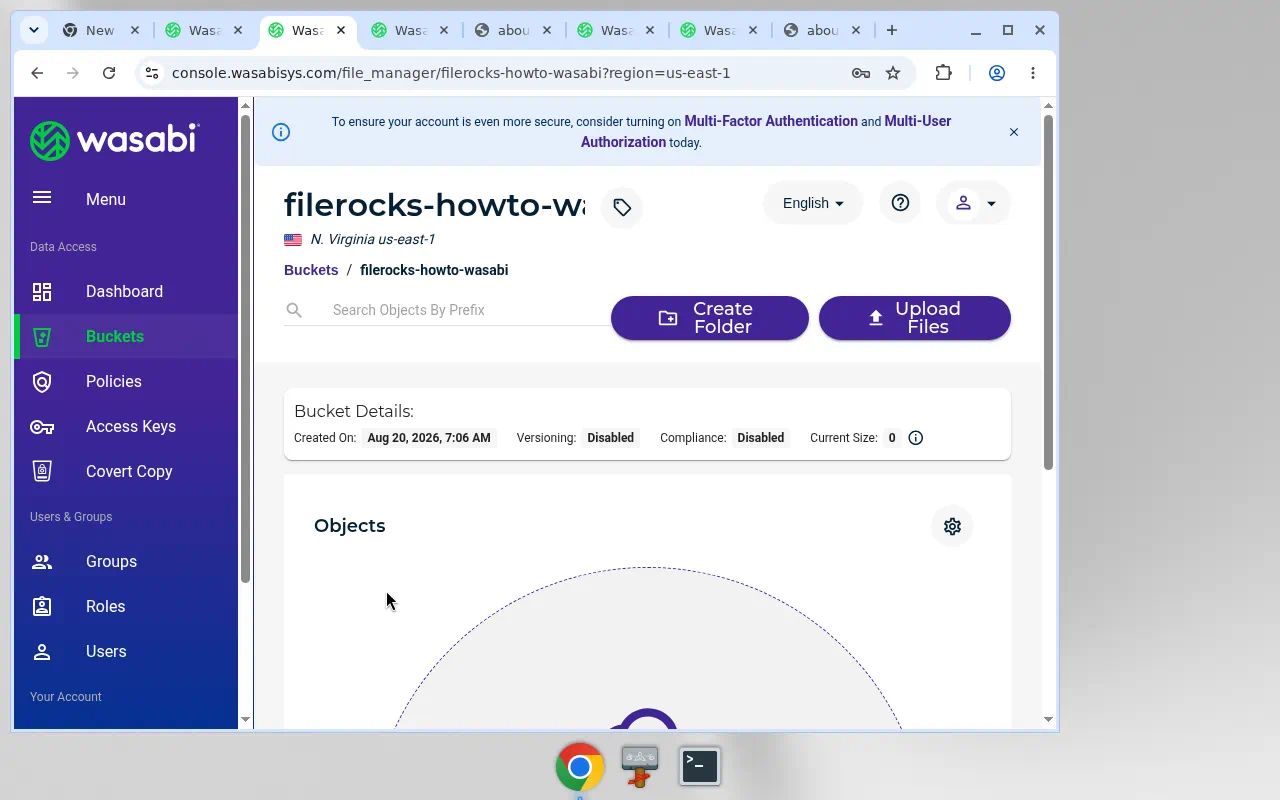The height and width of the screenshot is (800, 1280).
Task: Click the Buckets breadcrumb link
Action: click(x=311, y=270)
